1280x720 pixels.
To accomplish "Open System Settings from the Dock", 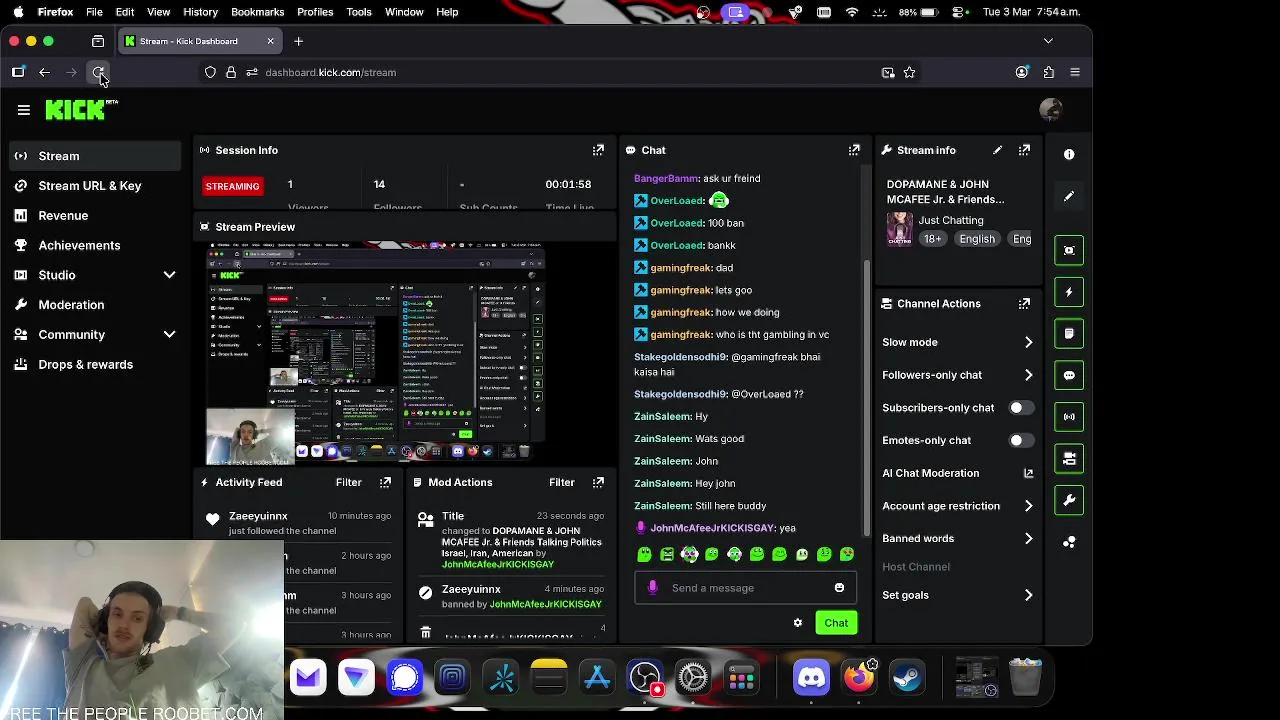I will pyautogui.click(x=693, y=678).
